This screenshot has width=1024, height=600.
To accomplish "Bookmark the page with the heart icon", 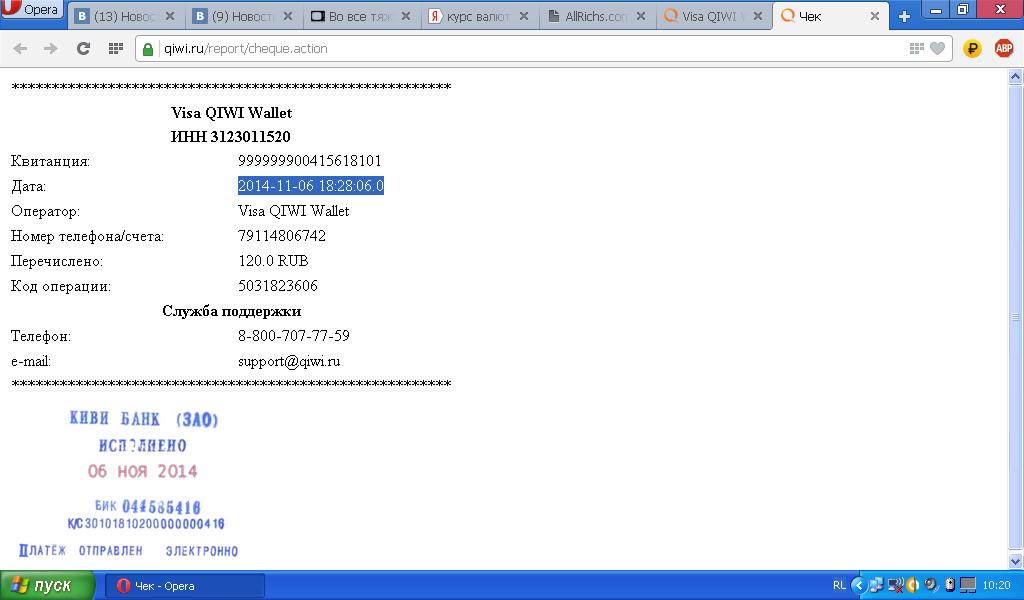I will (x=937, y=48).
